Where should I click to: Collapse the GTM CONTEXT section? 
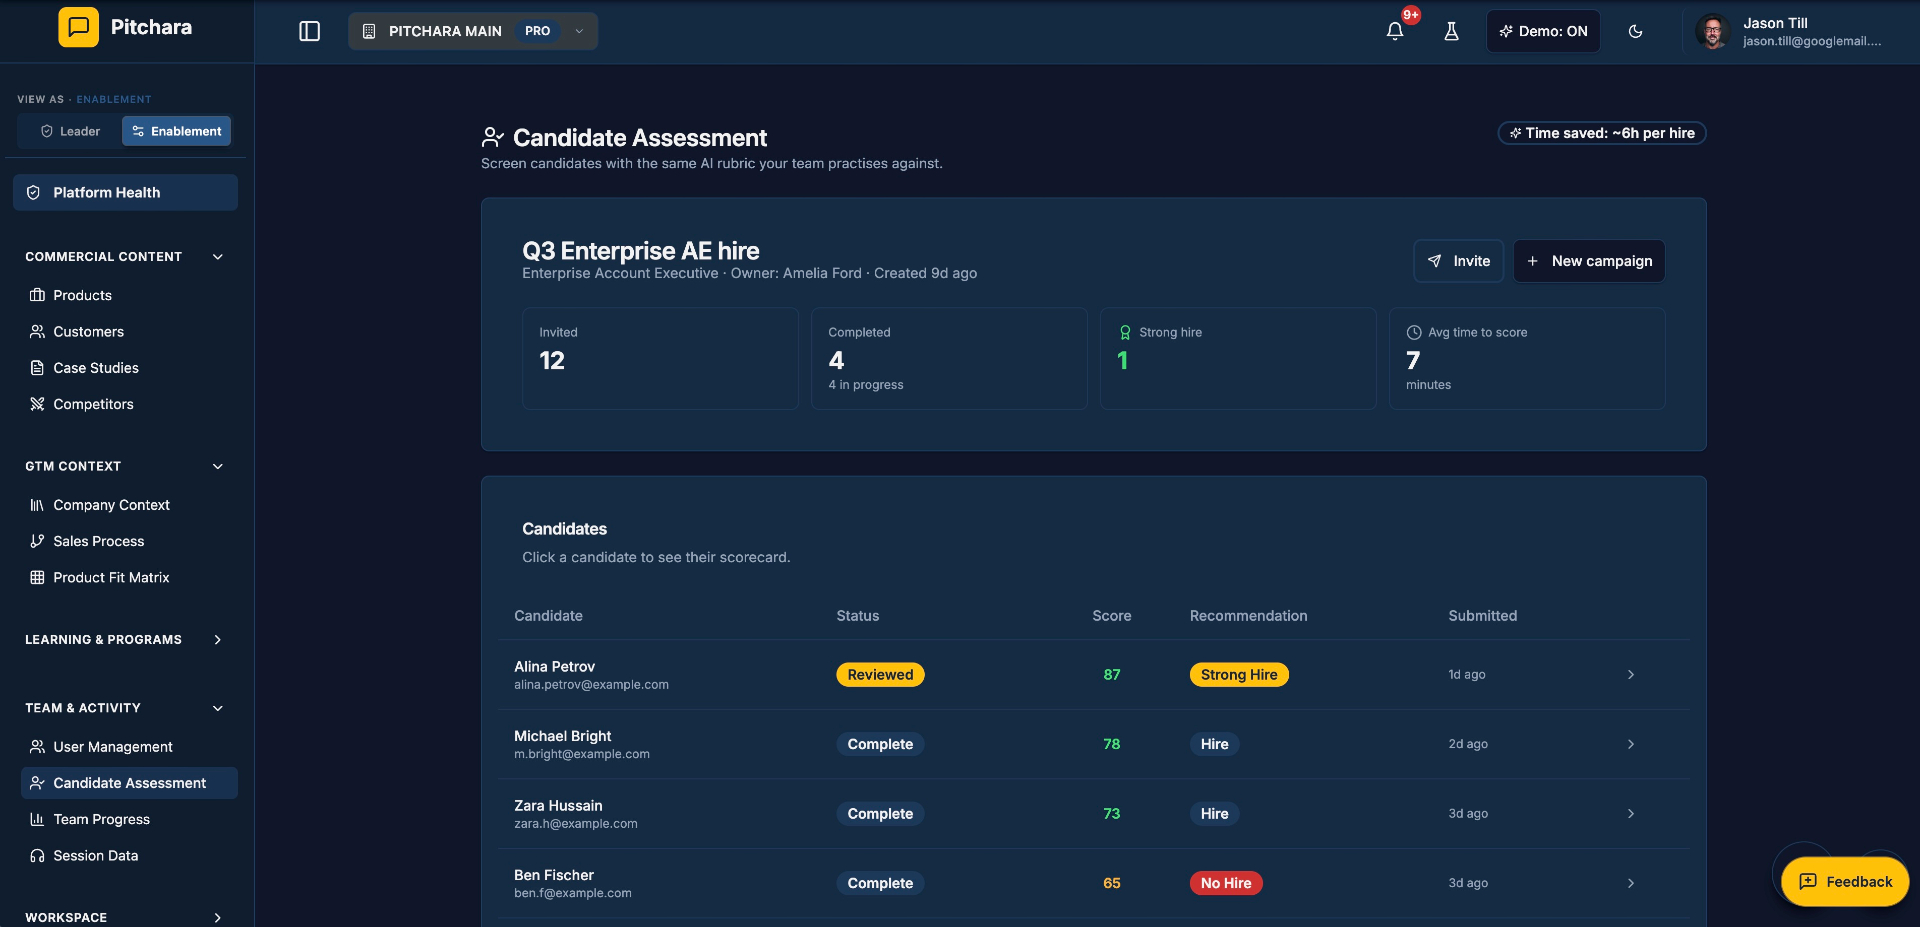218,466
